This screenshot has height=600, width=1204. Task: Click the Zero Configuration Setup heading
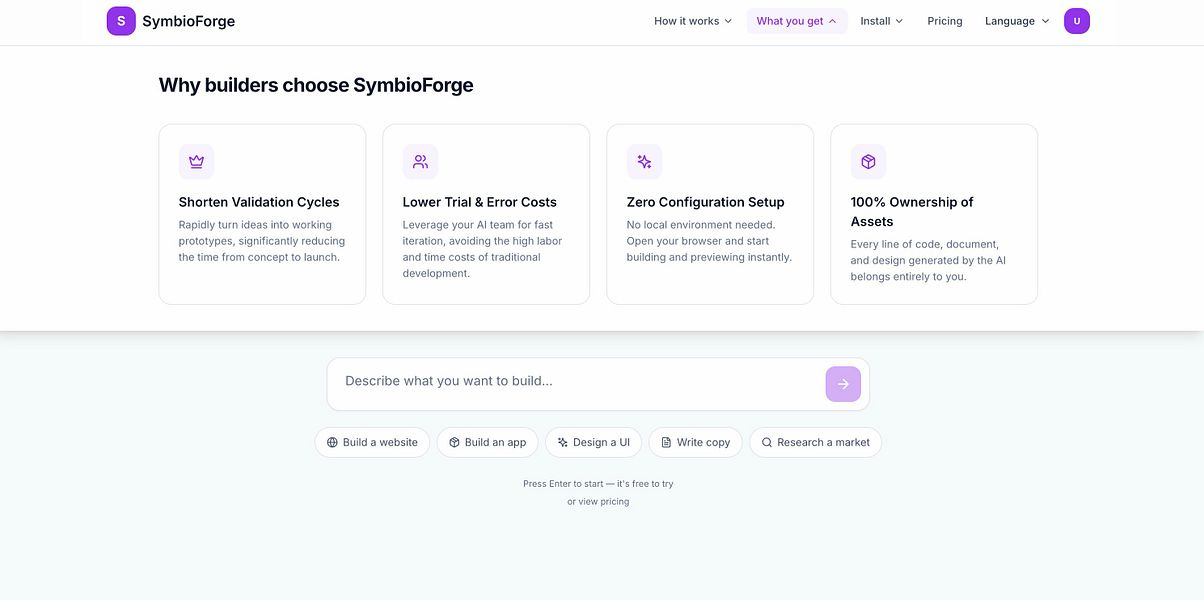tap(706, 202)
